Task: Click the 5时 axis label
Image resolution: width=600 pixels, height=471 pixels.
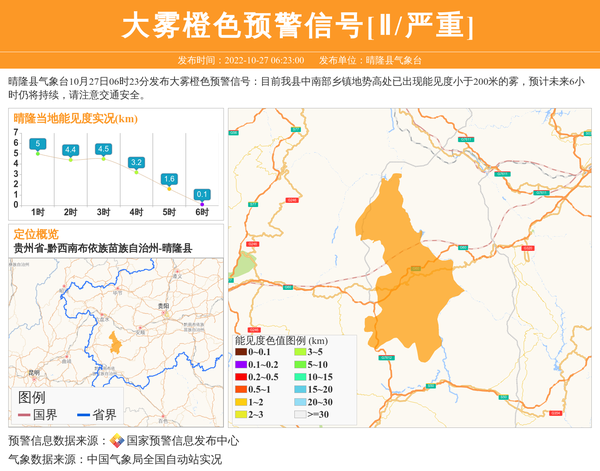Action: 169,212
